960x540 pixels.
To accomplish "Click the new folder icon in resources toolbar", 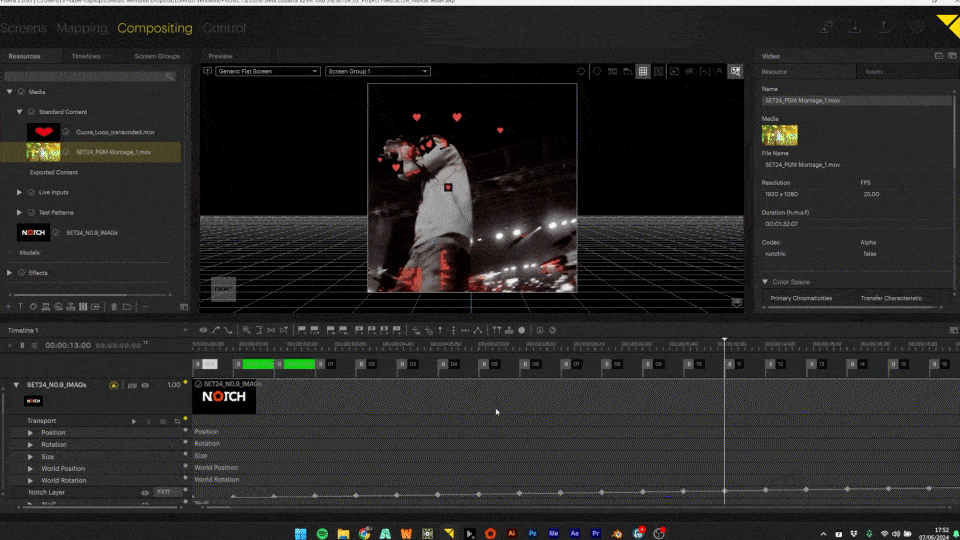I will click(x=126, y=307).
